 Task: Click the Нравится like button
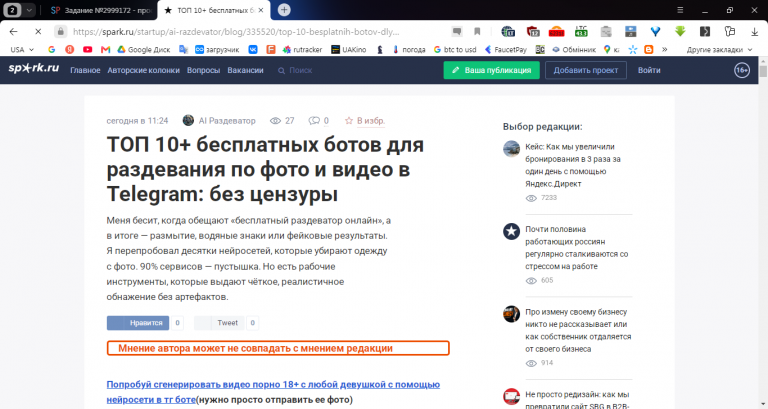(138, 323)
